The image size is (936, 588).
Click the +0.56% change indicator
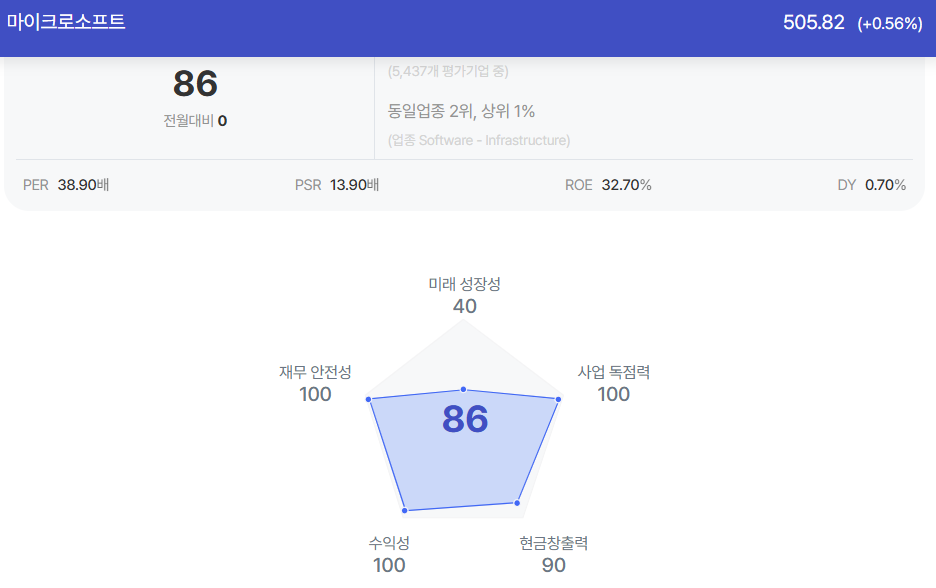[890, 23]
